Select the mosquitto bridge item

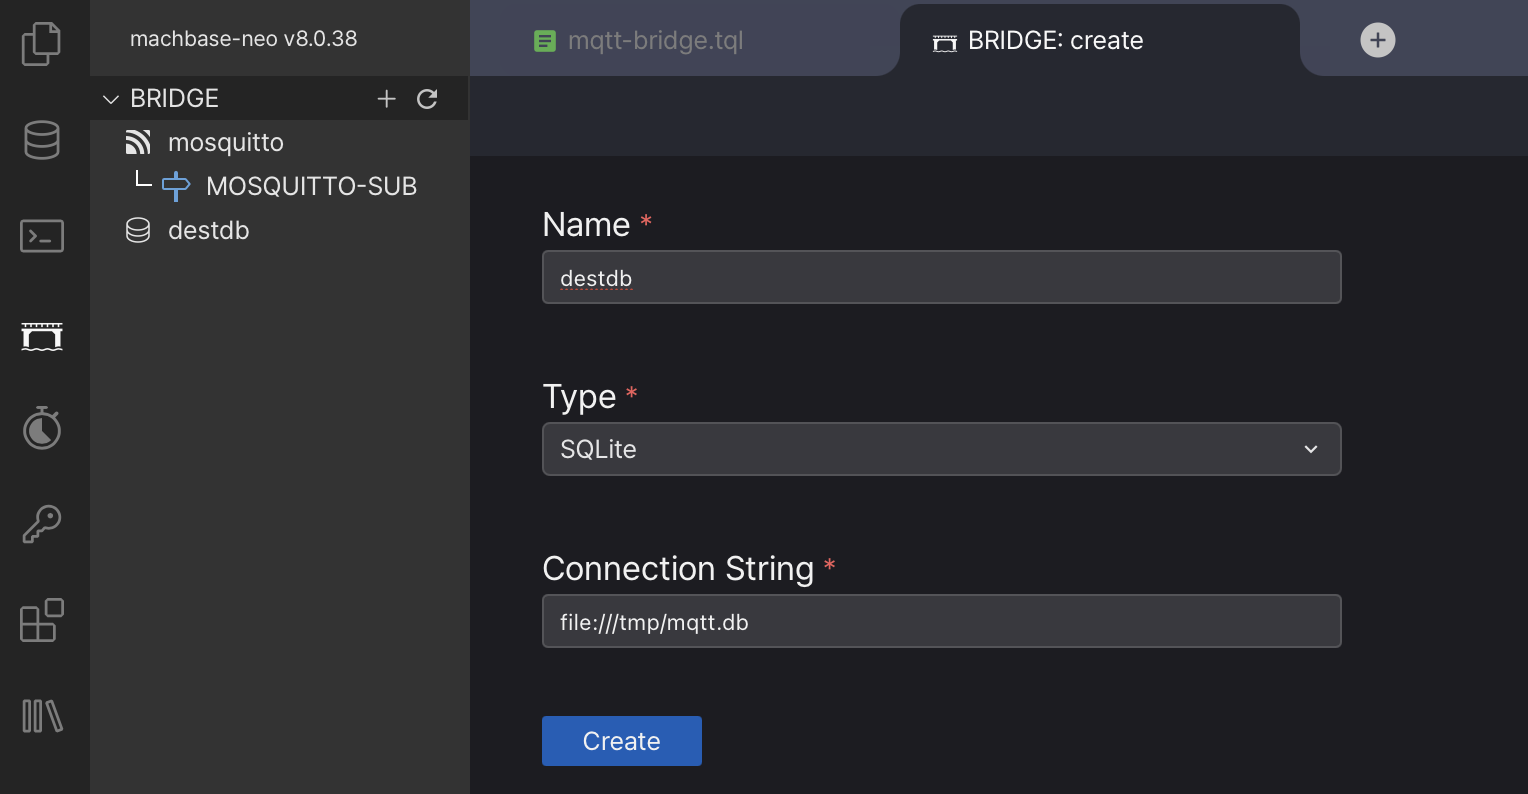tap(225, 142)
